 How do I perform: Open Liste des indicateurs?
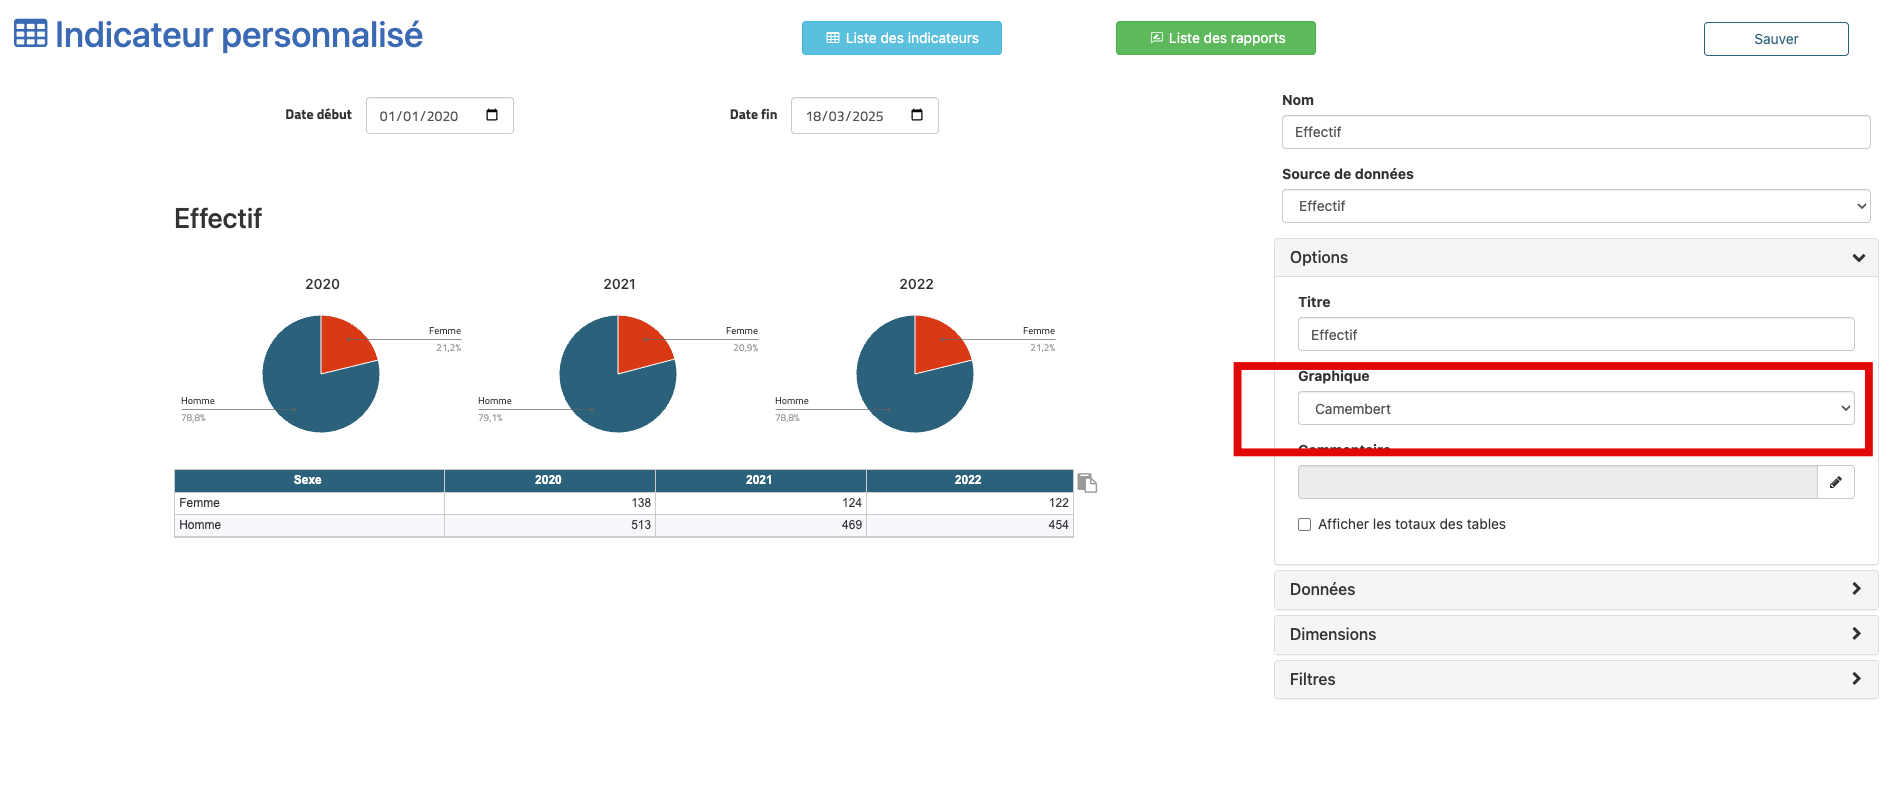tap(902, 38)
